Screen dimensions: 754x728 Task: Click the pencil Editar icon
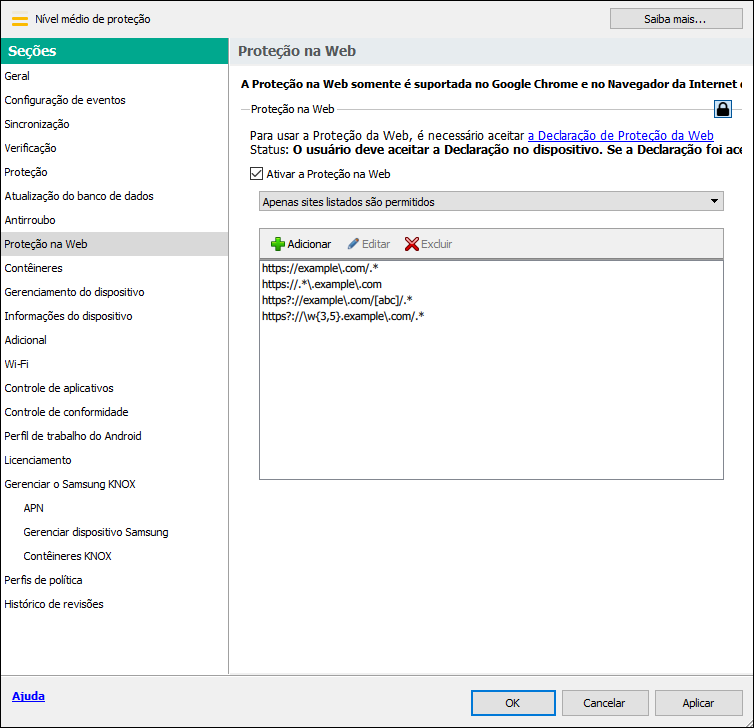coord(353,244)
